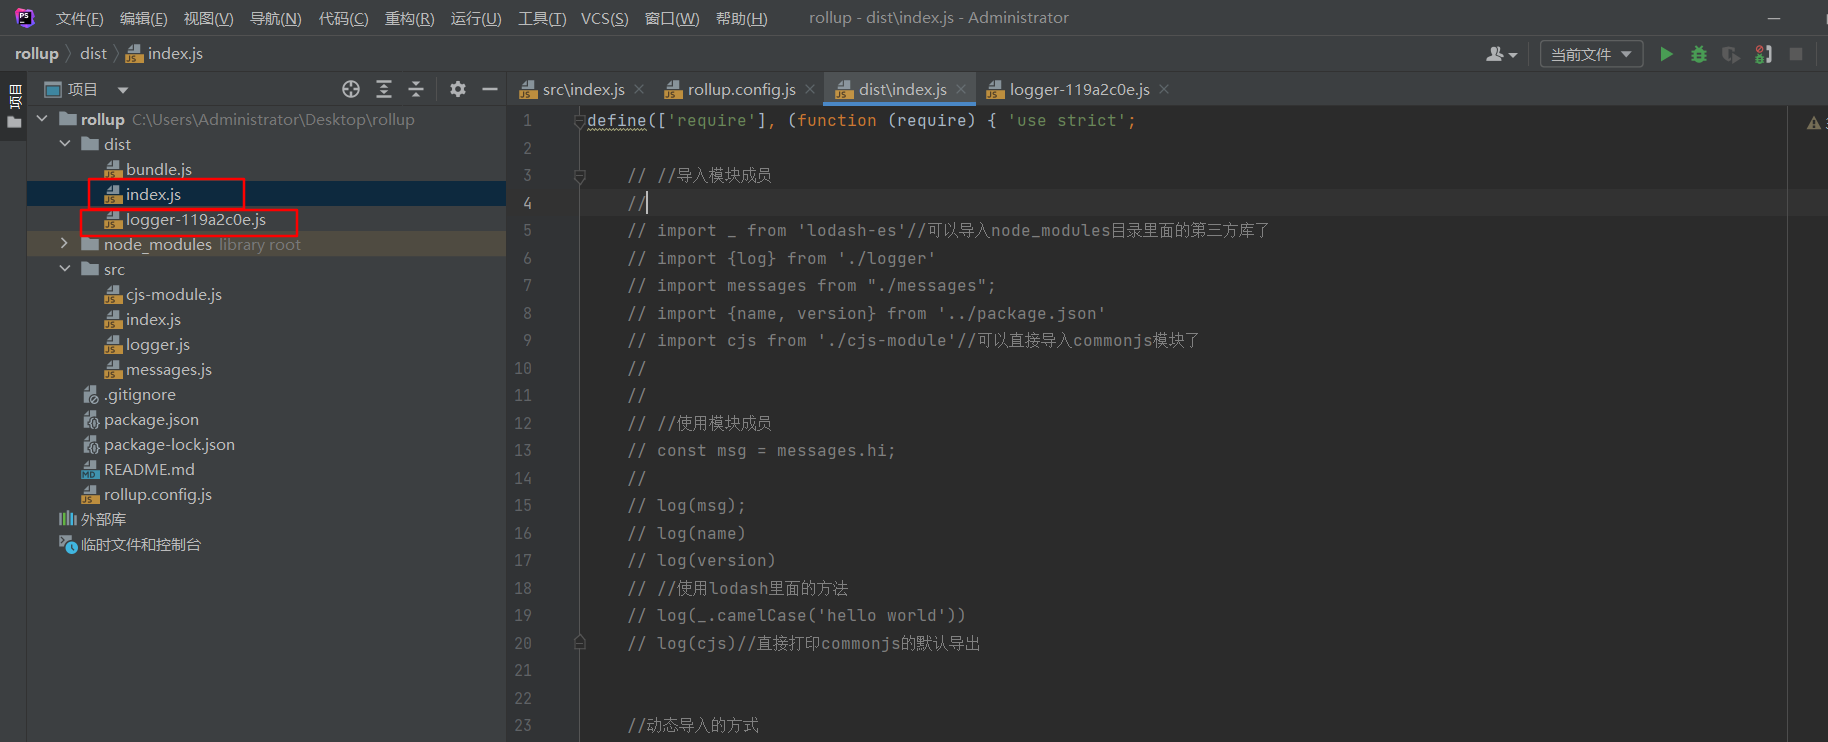This screenshot has height=742, width=1828.
Task: Click on code line 5 lodash-es import
Action: pyautogui.click(x=948, y=230)
